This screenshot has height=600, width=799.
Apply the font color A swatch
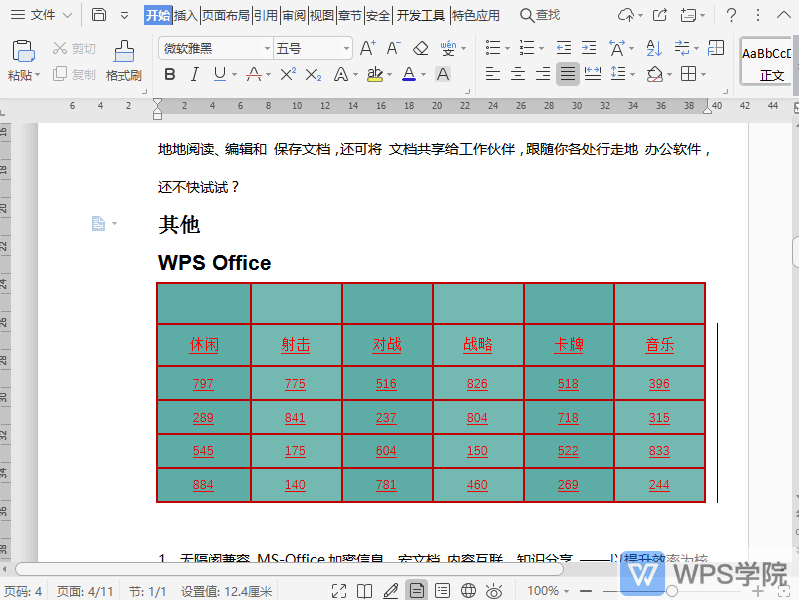click(x=409, y=74)
